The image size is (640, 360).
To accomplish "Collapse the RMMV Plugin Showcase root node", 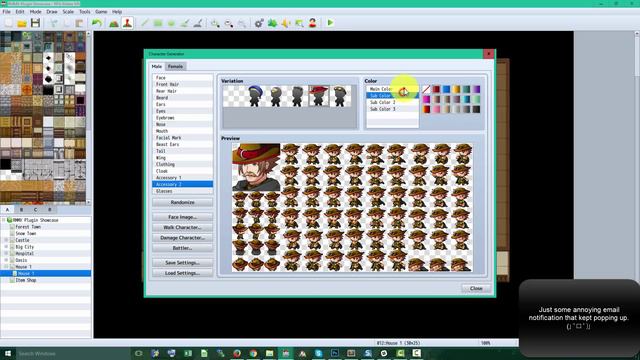I will click(x=4, y=220).
